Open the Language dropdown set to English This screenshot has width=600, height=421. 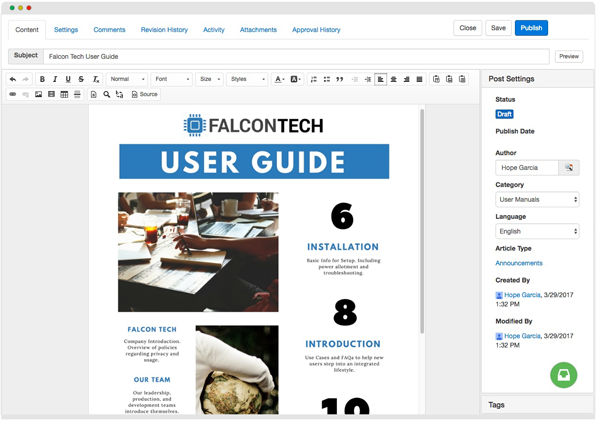537,231
